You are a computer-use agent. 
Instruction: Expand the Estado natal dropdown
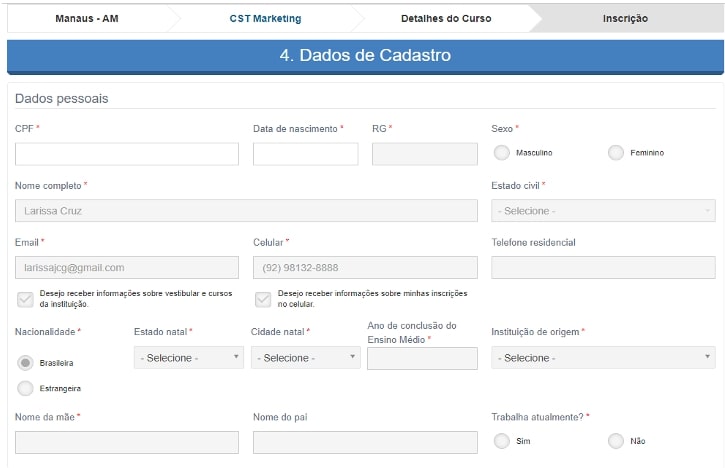coord(189,357)
